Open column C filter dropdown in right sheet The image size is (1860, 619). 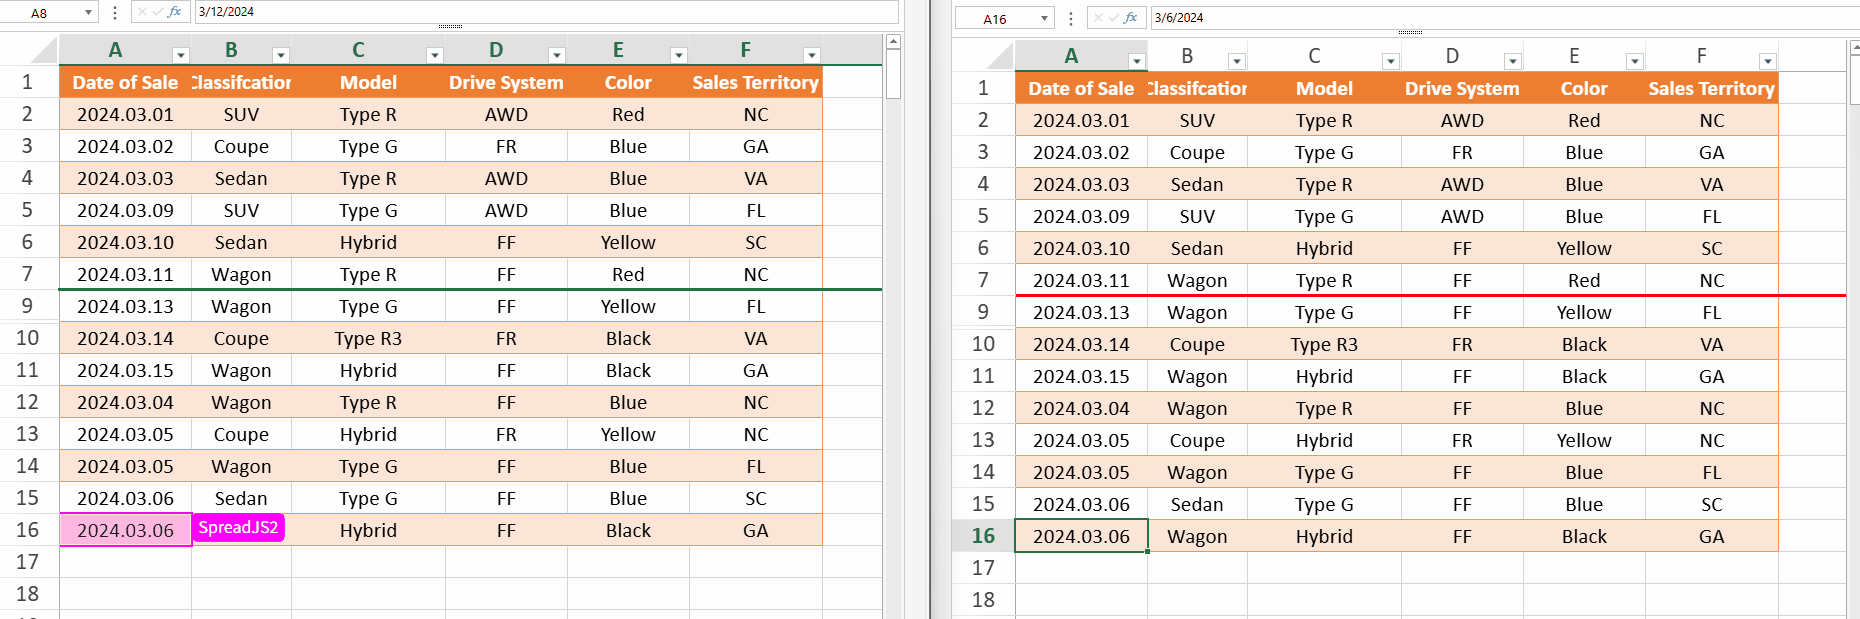[x=1390, y=62]
